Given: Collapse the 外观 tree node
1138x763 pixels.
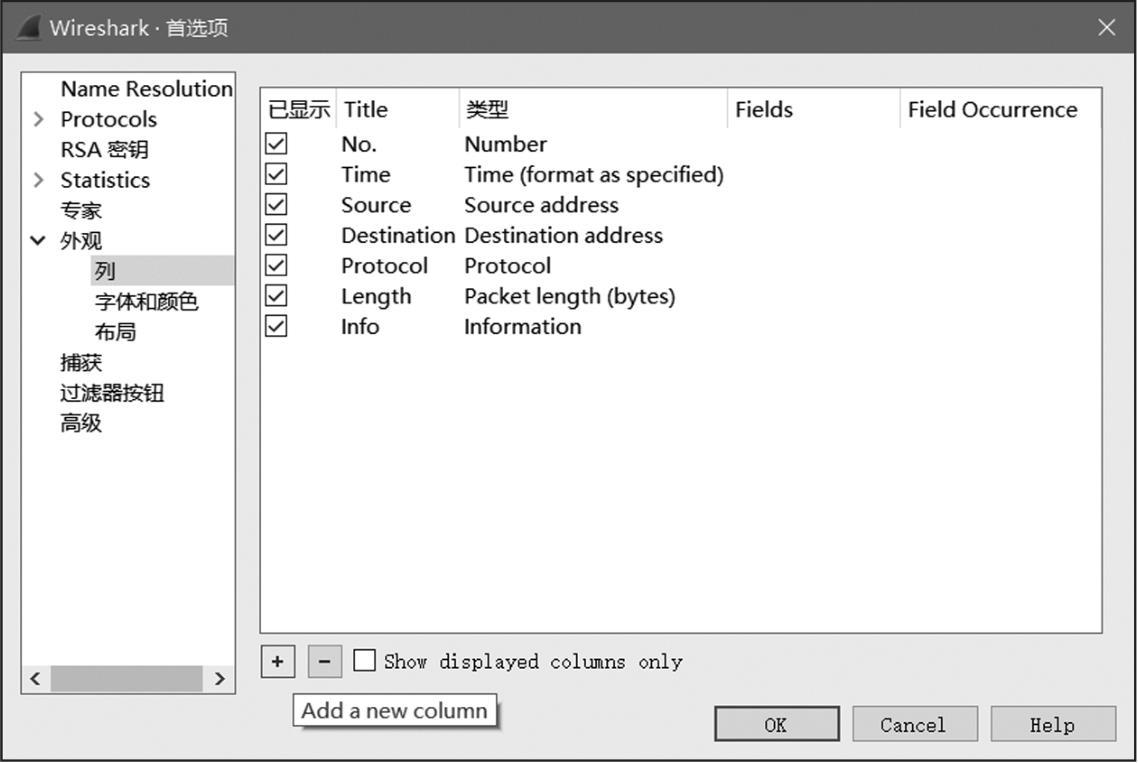Looking at the screenshot, I should click(38, 240).
